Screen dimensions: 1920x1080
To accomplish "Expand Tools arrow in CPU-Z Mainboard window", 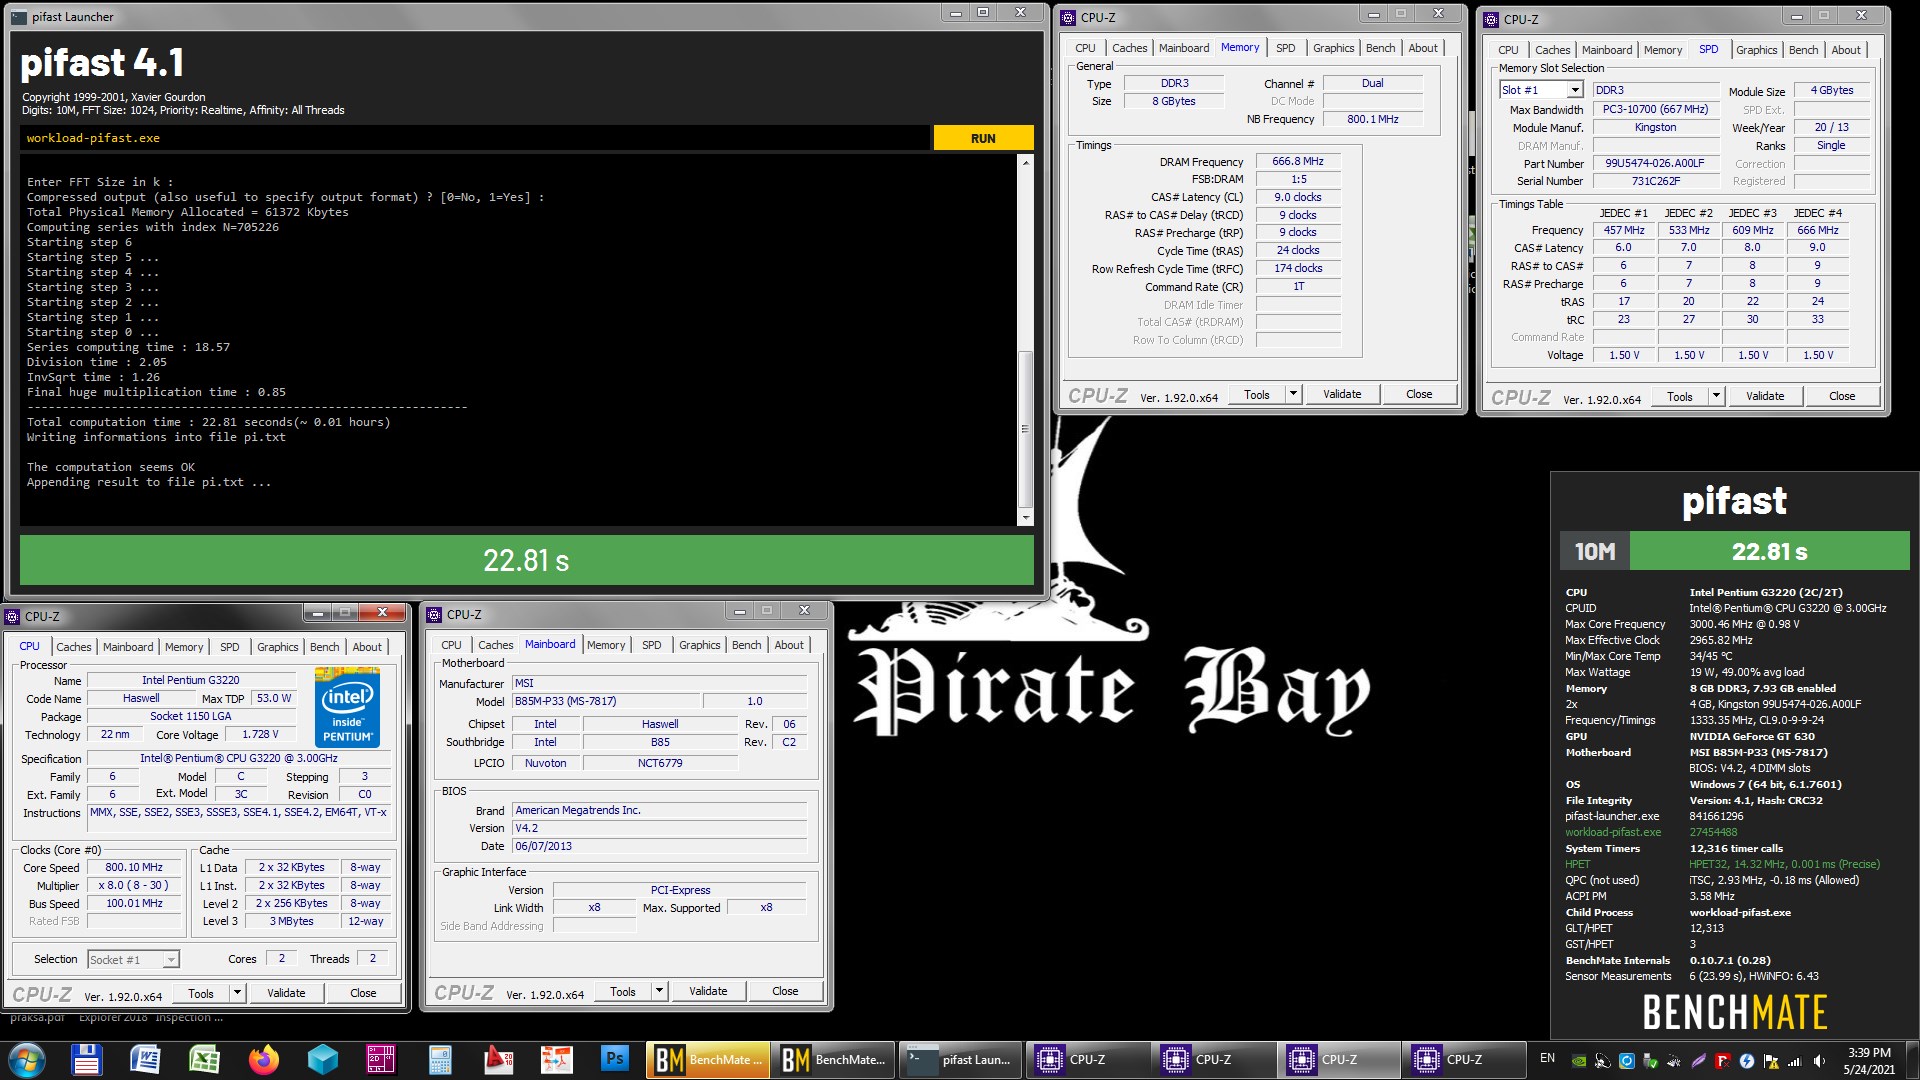I will pos(659,991).
